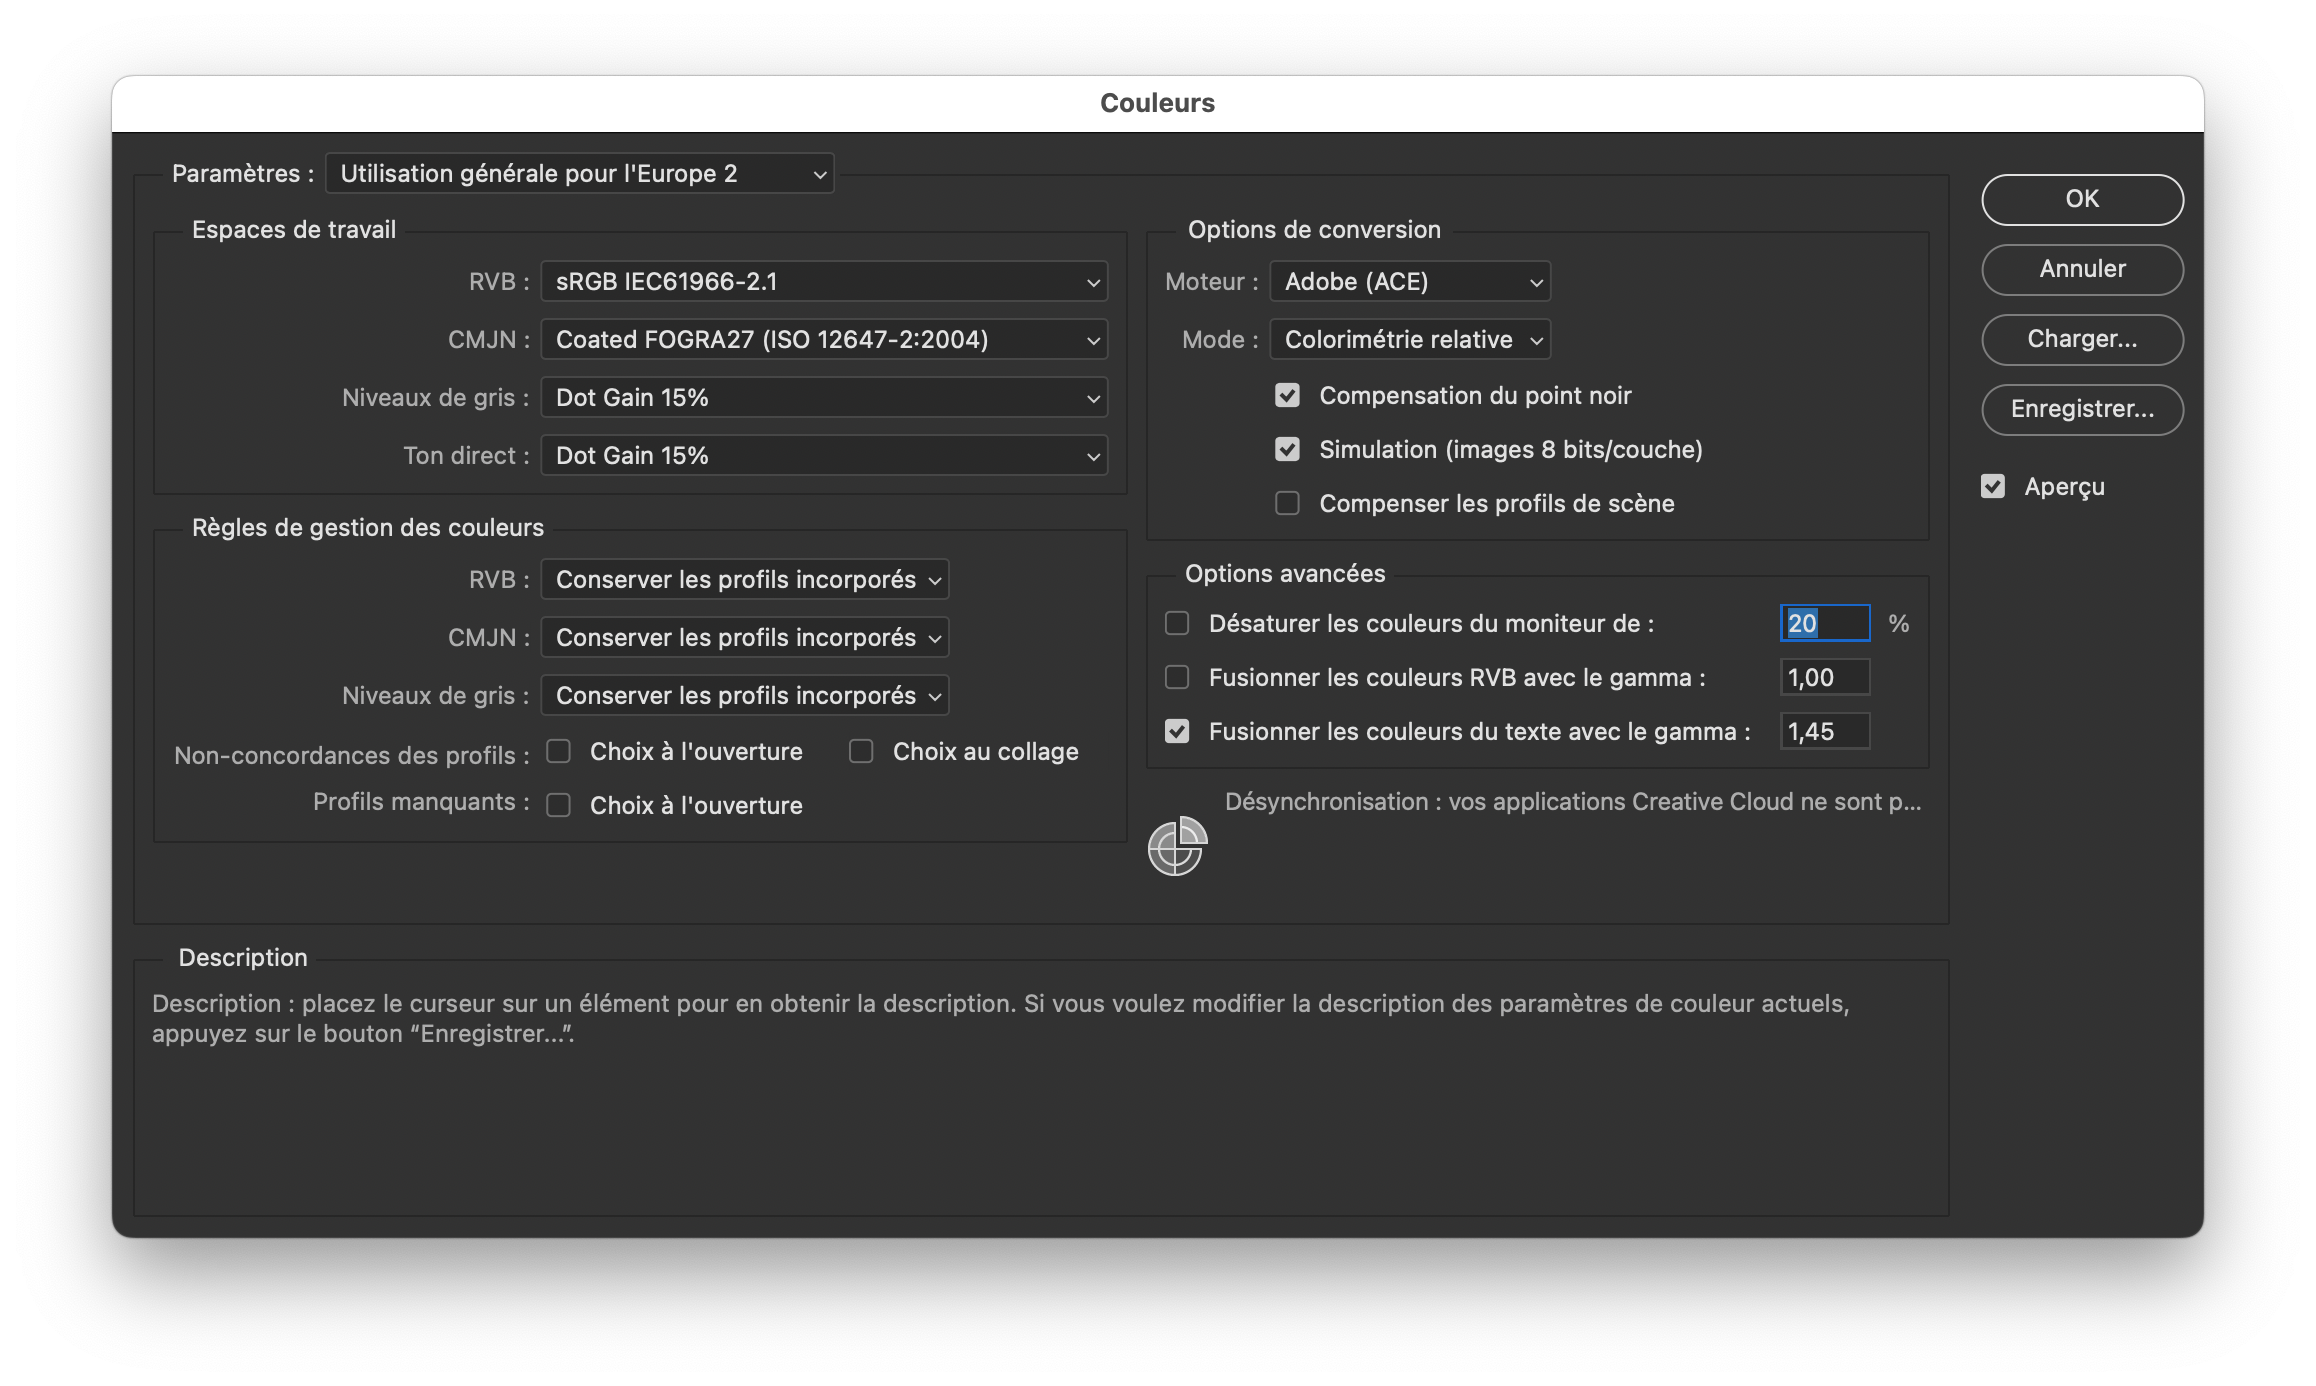Confirm settings with the OK button
2316x1386 pixels.
click(2082, 199)
